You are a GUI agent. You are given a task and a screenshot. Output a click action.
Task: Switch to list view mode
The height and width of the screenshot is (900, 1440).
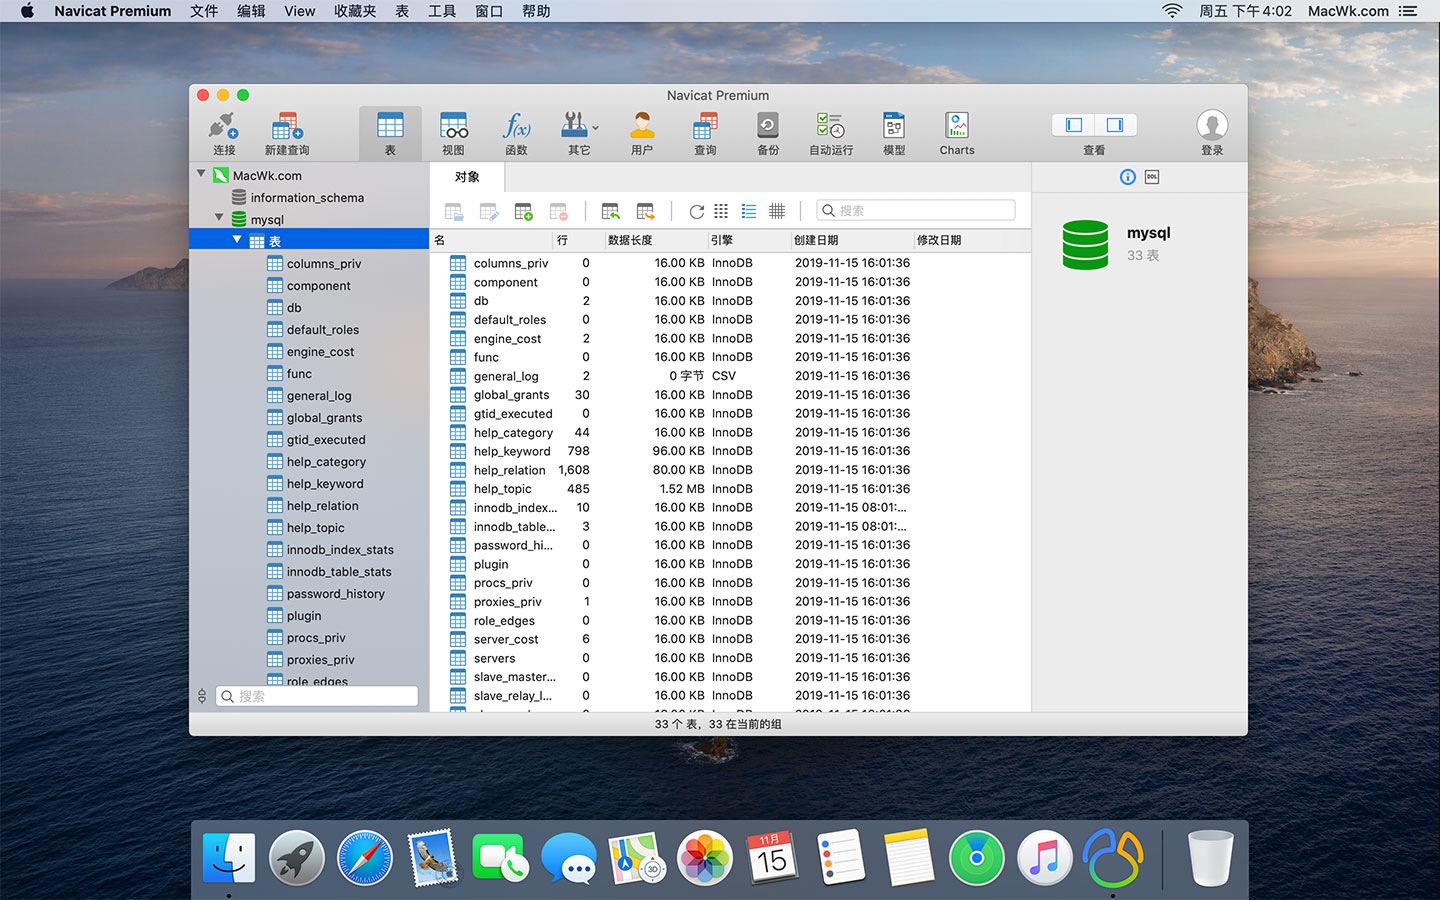[749, 211]
